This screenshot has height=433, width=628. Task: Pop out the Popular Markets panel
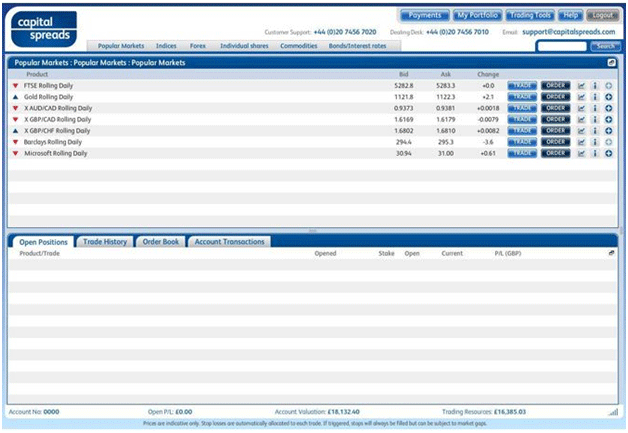[612, 62]
